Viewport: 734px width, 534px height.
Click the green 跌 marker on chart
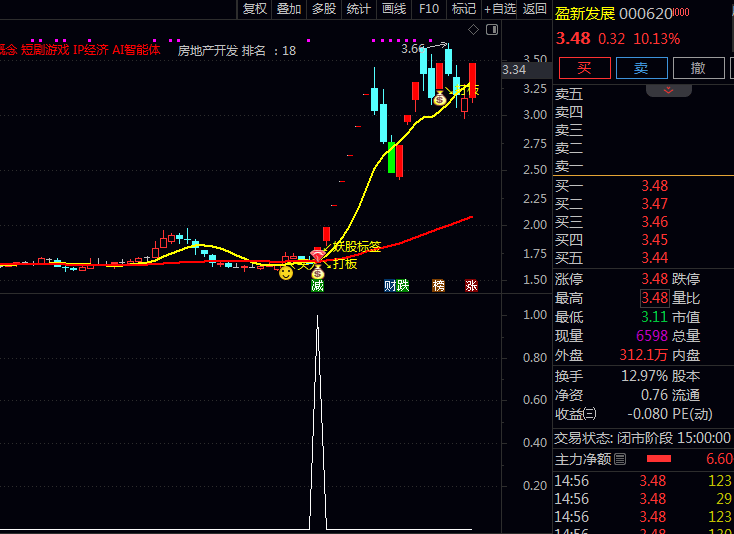tap(403, 285)
